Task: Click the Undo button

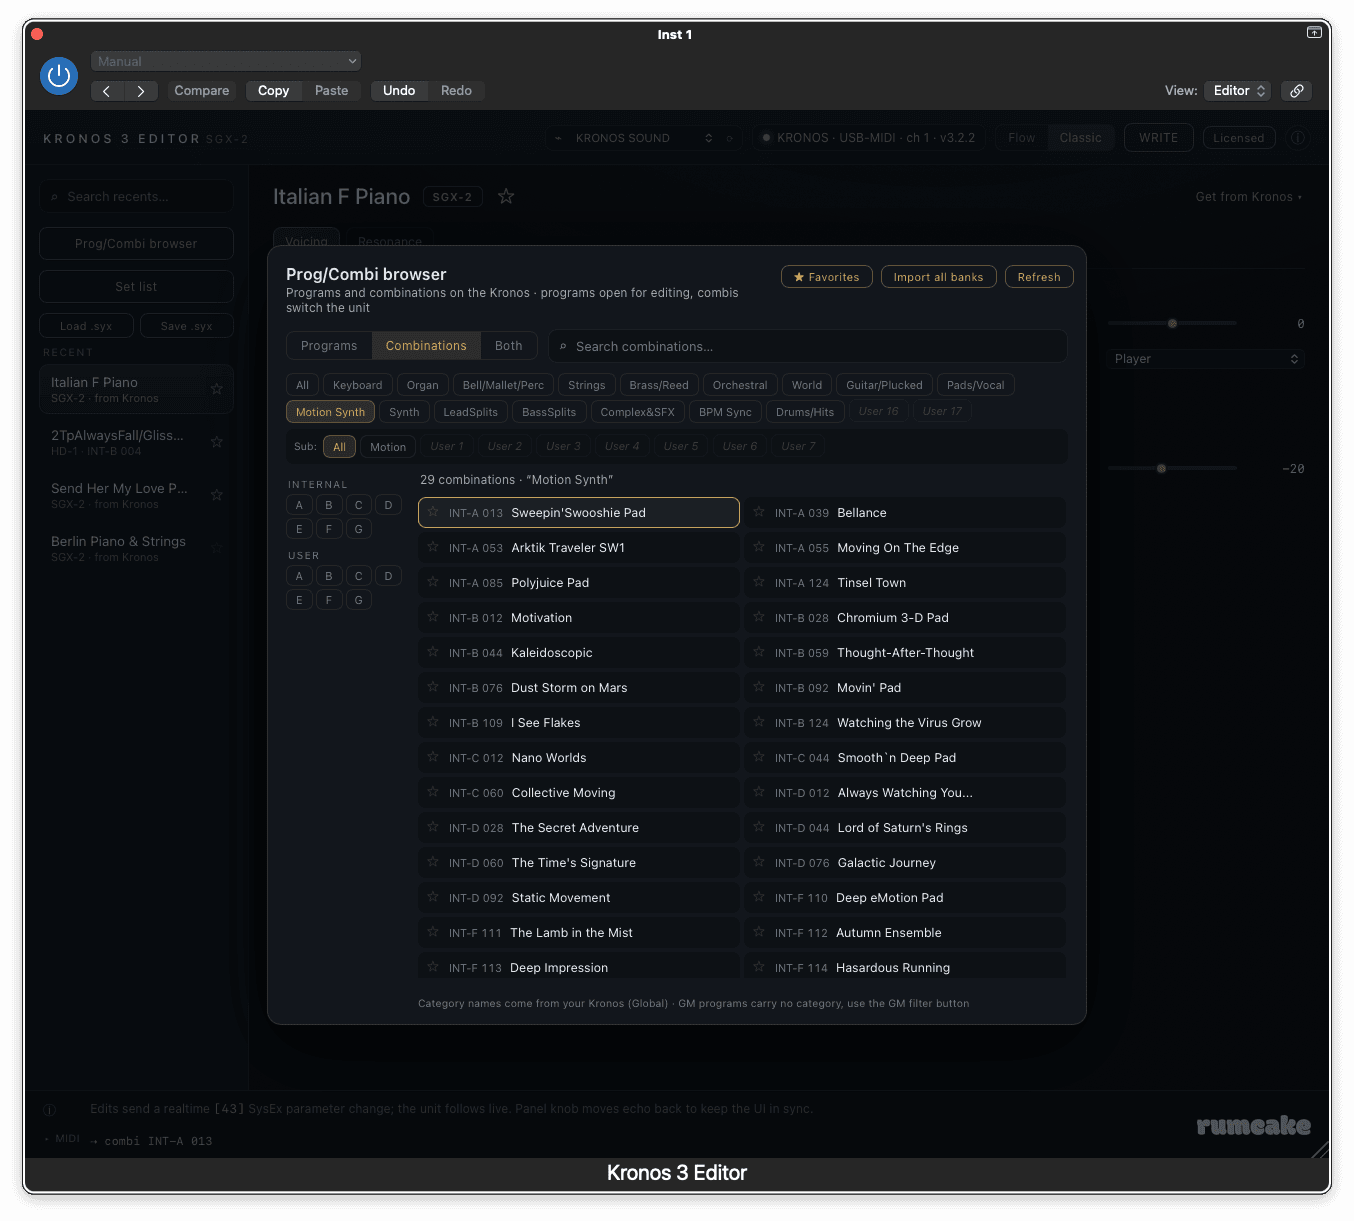Action: 399,91
